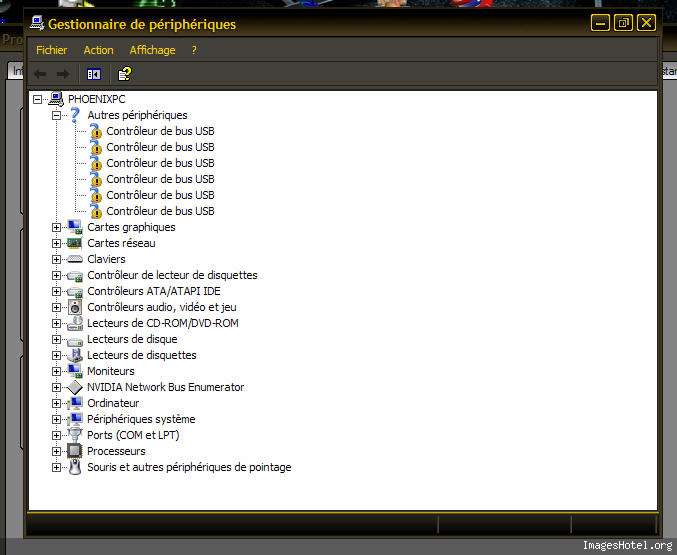Screen dimensions: 677x555
Task: Select the Périphériques système icon
Action: point(75,419)
